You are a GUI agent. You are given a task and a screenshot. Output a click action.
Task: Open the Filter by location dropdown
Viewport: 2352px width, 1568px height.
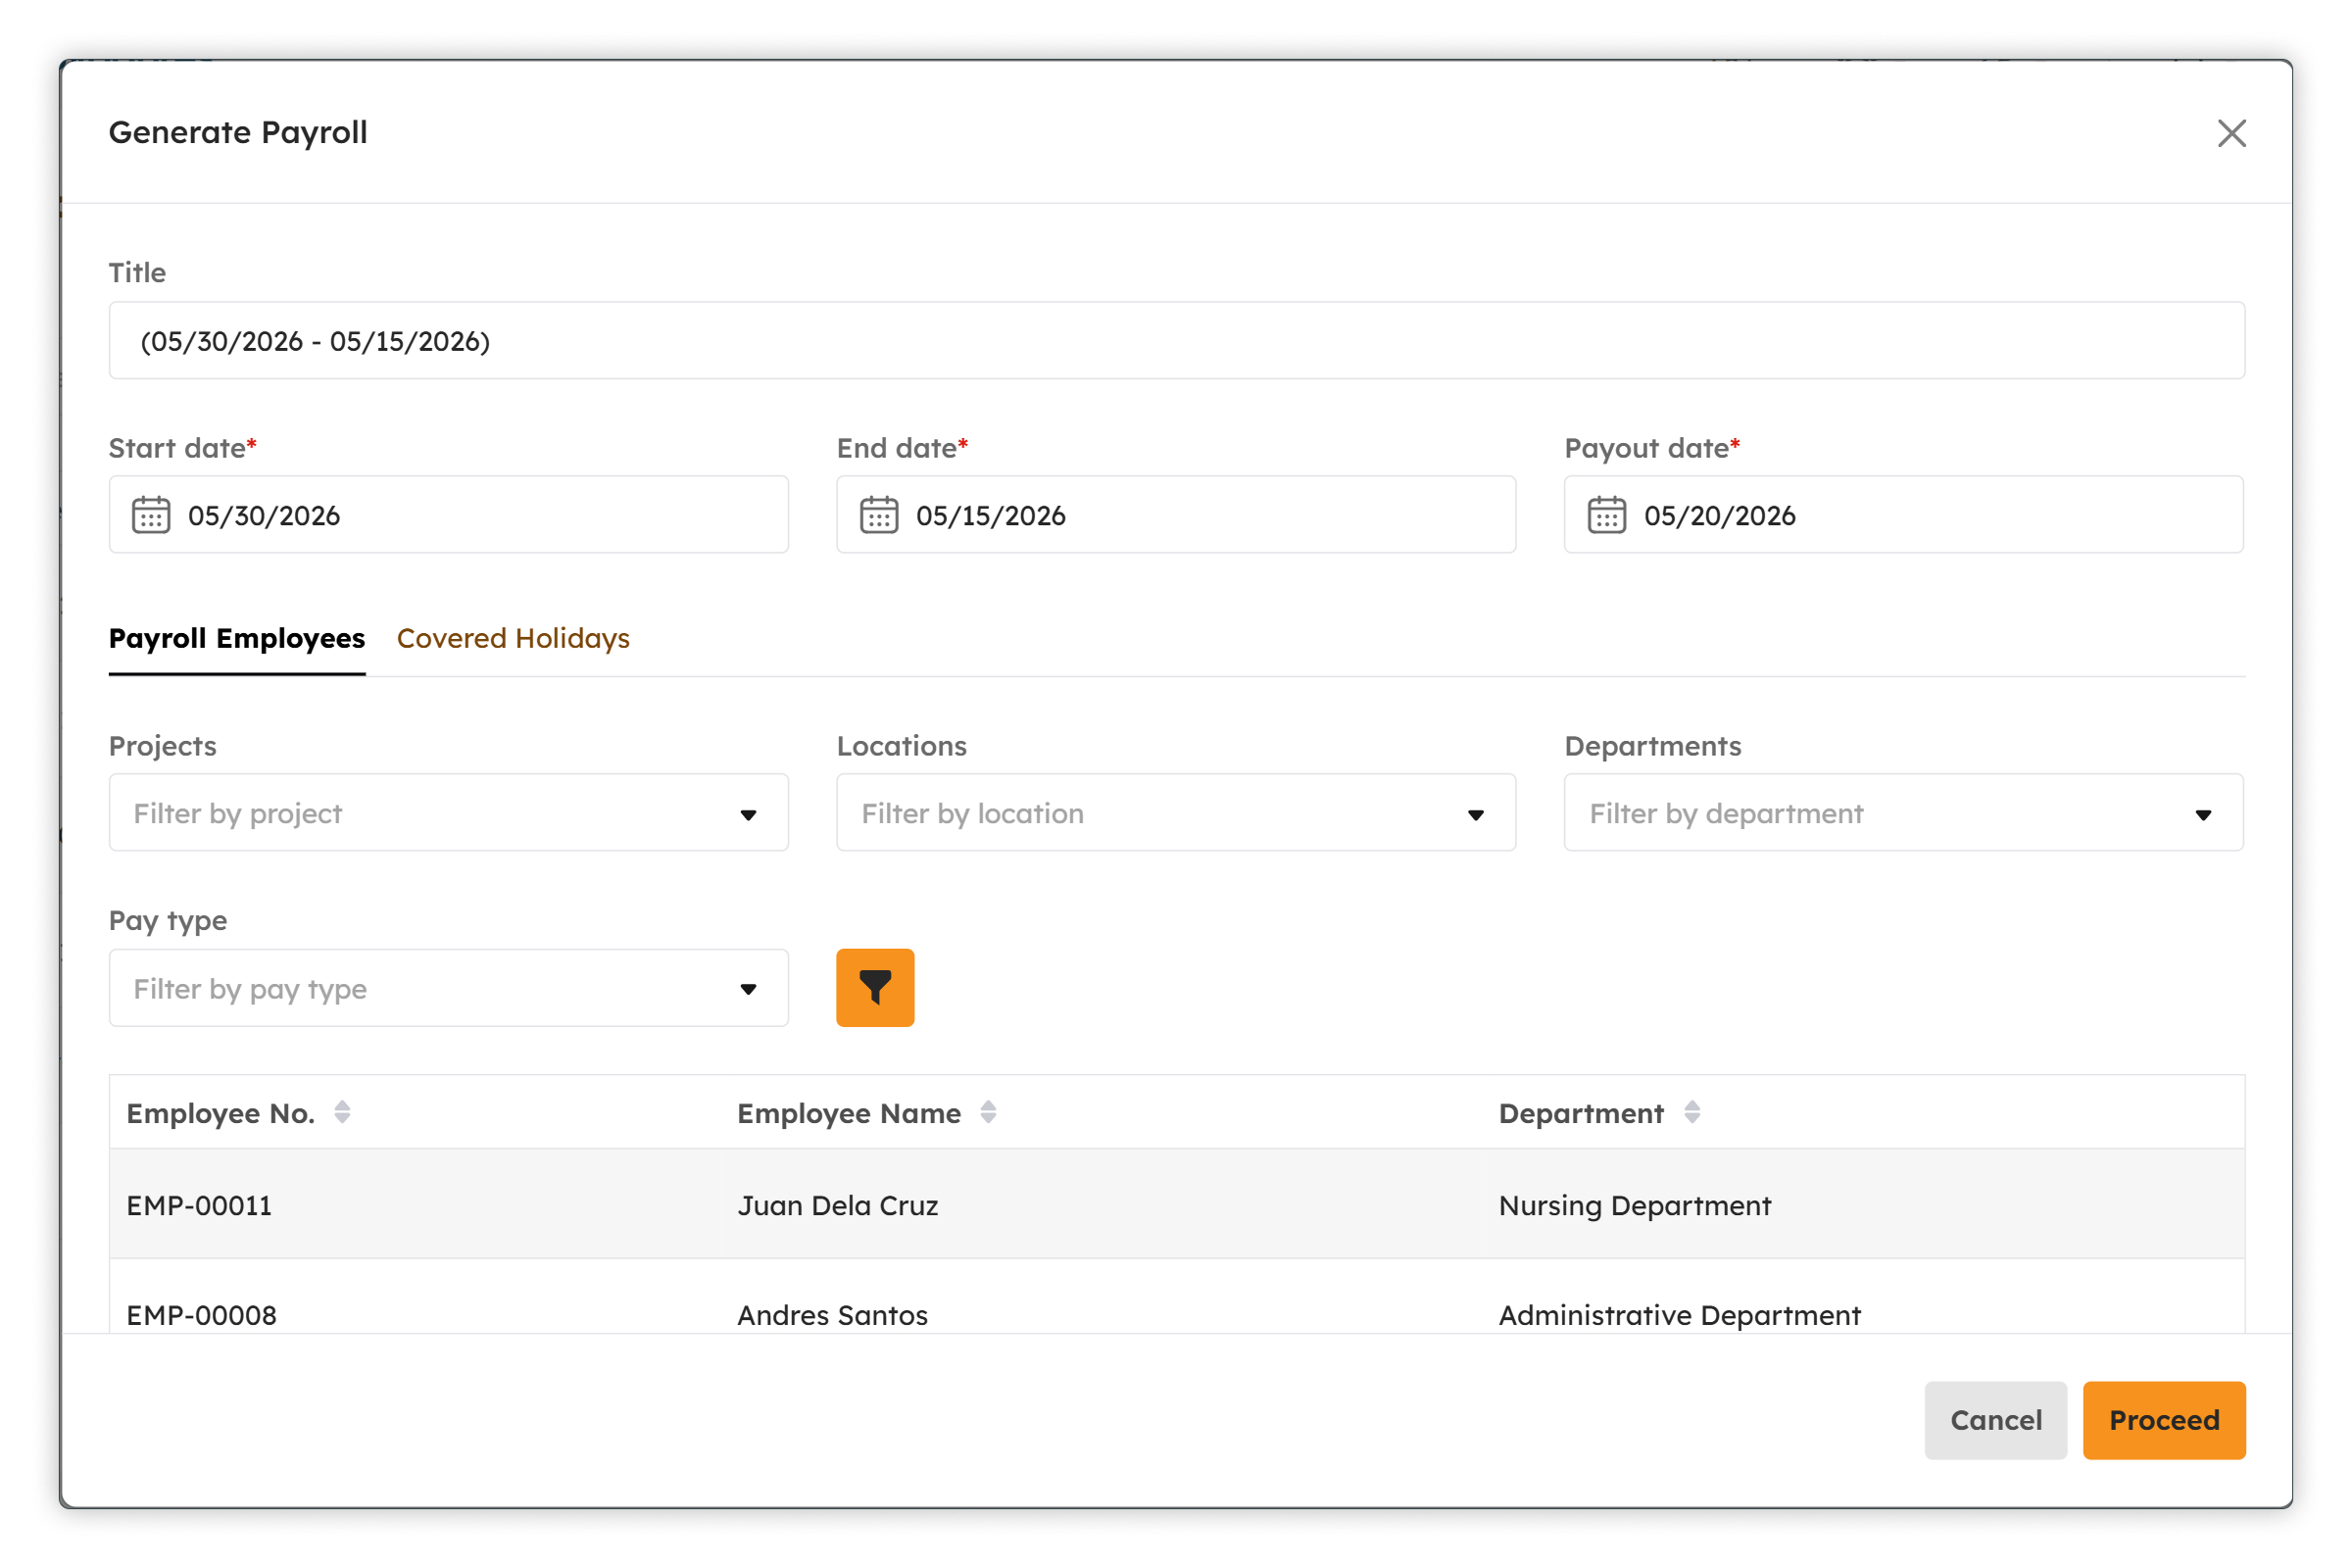[x=1176, y=813]
